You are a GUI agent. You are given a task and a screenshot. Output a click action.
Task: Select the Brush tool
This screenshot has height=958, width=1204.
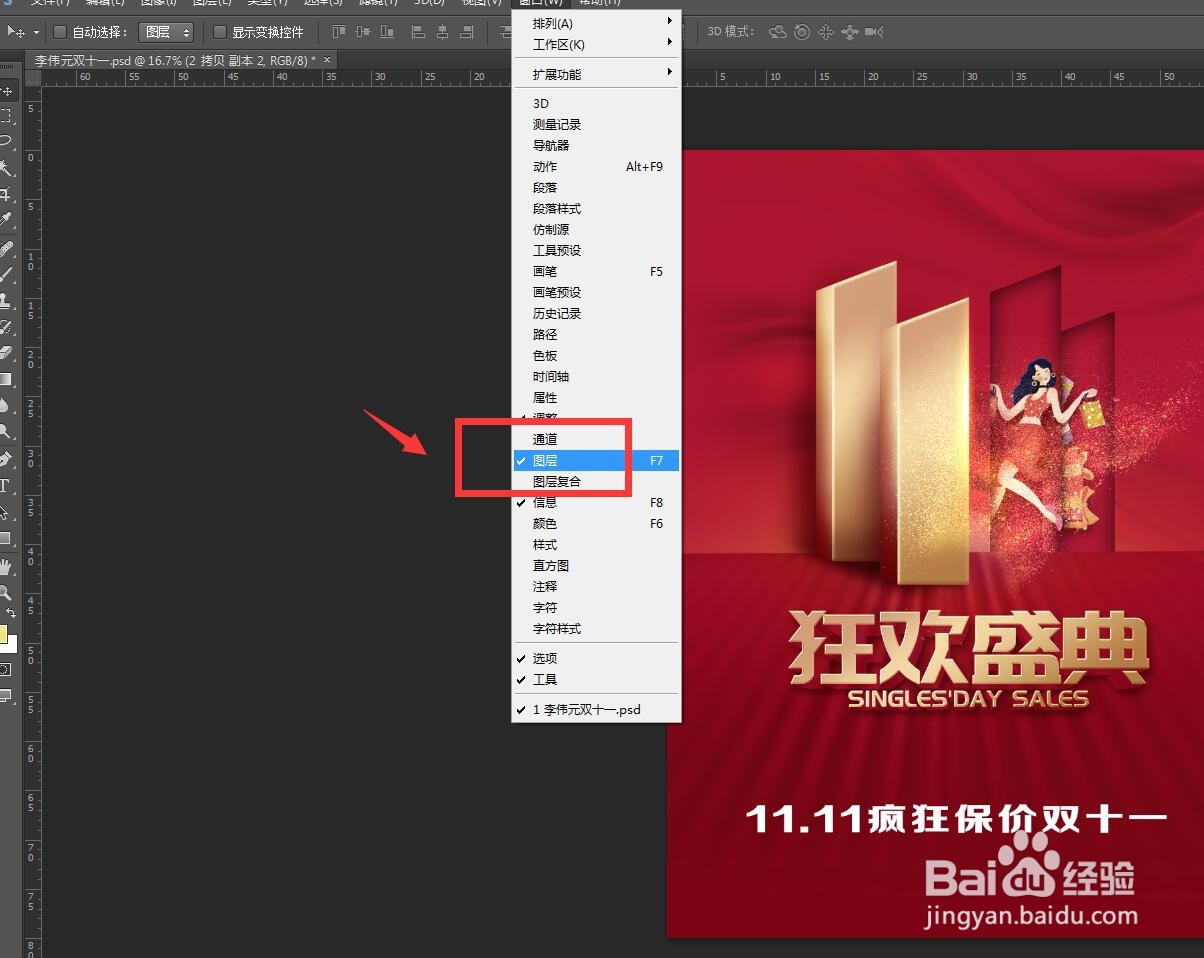pyautogui.click(x=6, y=274)
